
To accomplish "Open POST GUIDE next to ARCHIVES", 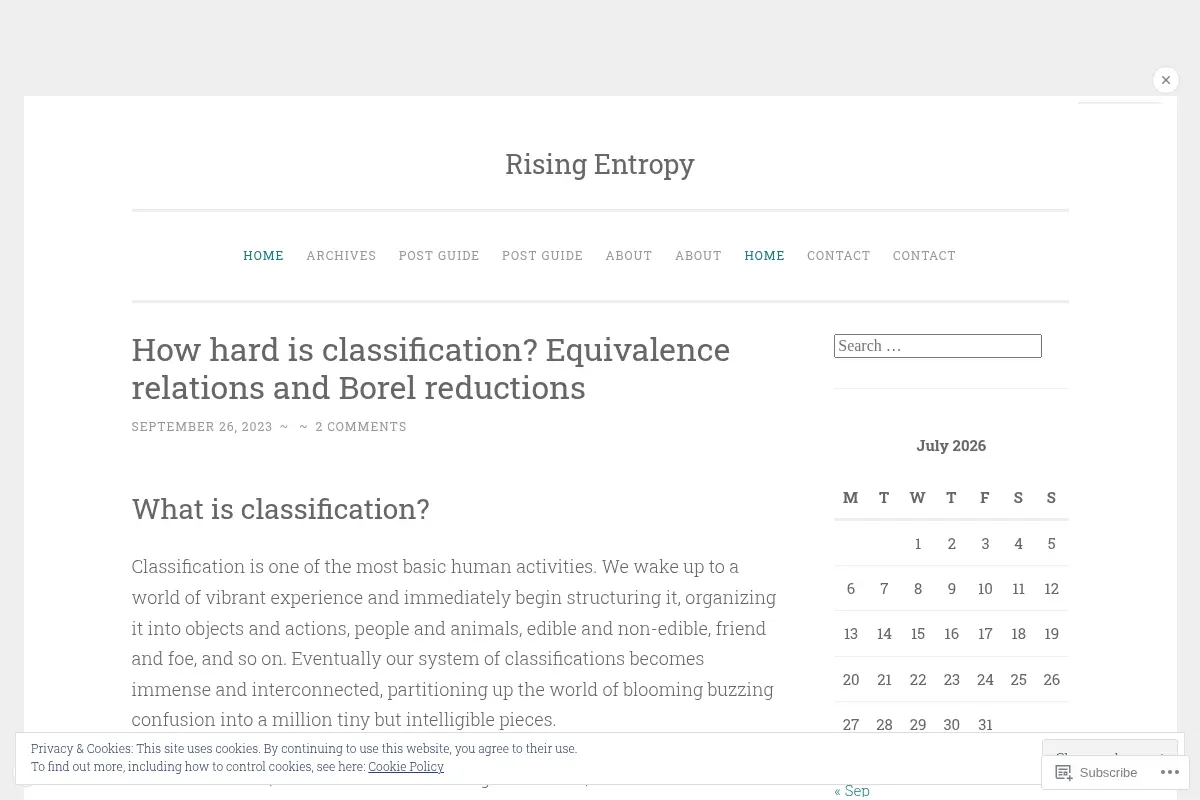I will click(439, 255).
